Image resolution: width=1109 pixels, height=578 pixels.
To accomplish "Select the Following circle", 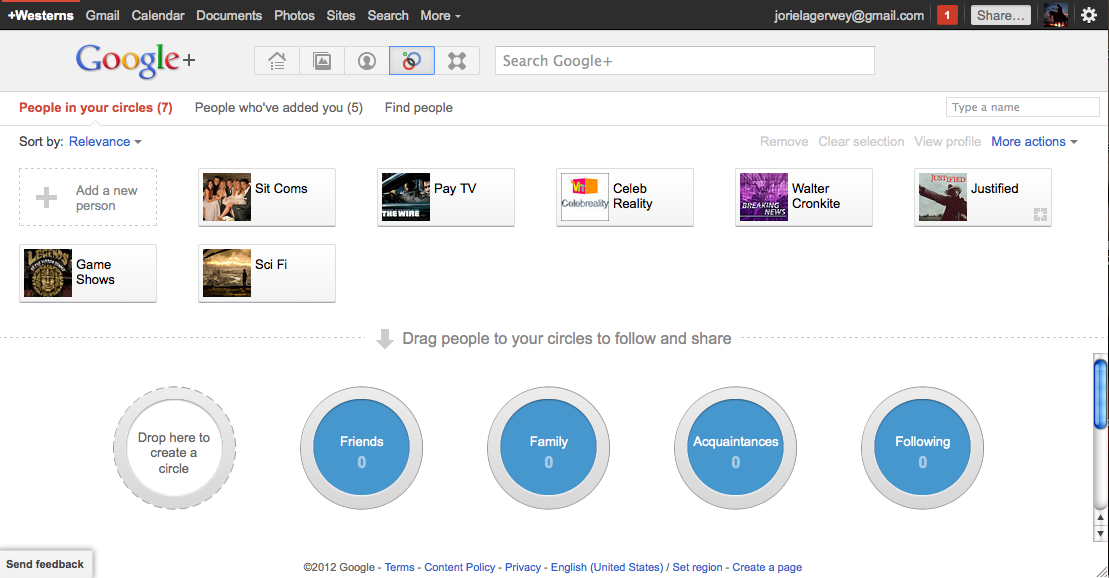I will [x=922, y=448].
